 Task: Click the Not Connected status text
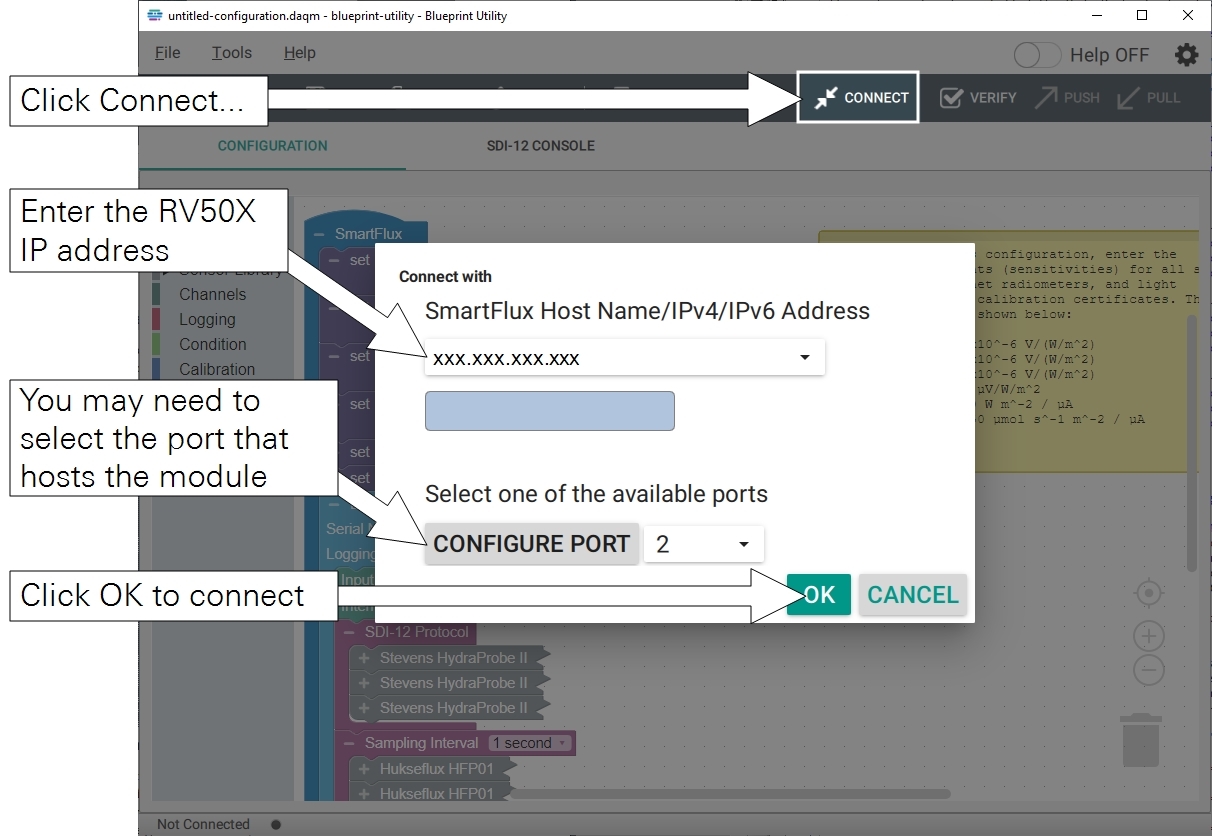tap(203, 825)
